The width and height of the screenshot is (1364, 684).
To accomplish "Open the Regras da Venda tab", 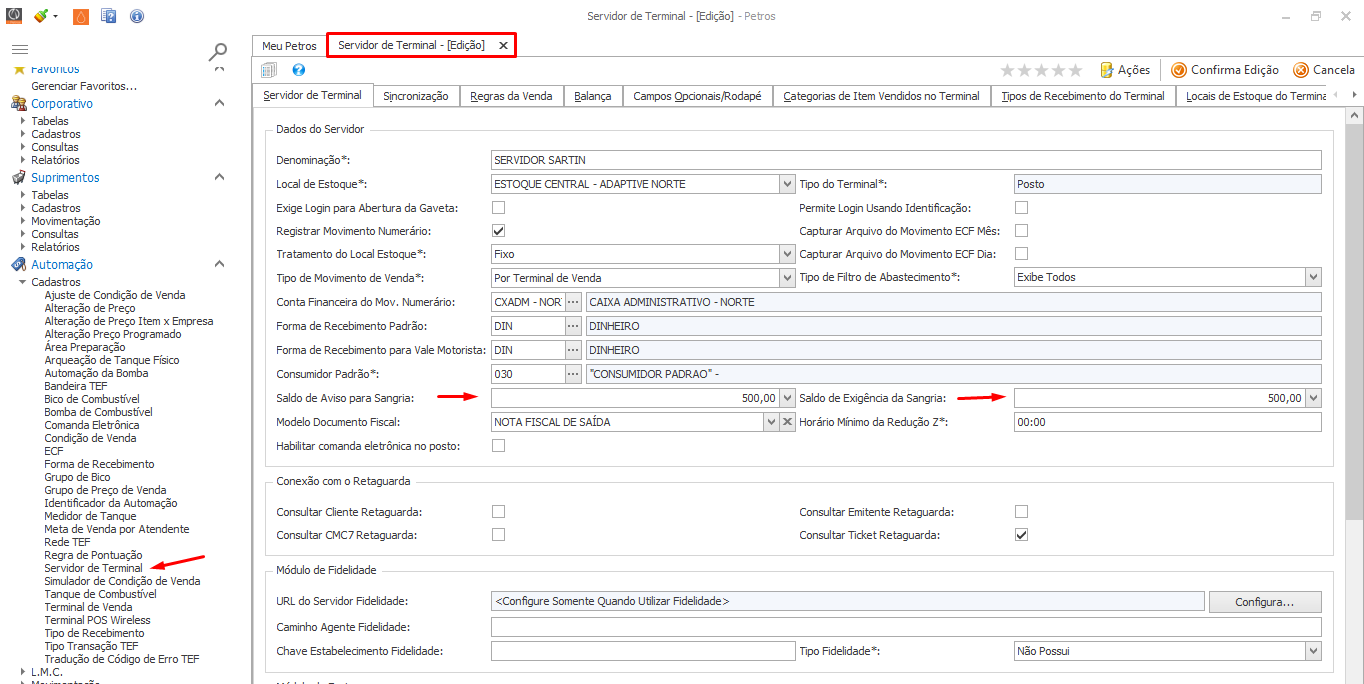I will [511, 96].
